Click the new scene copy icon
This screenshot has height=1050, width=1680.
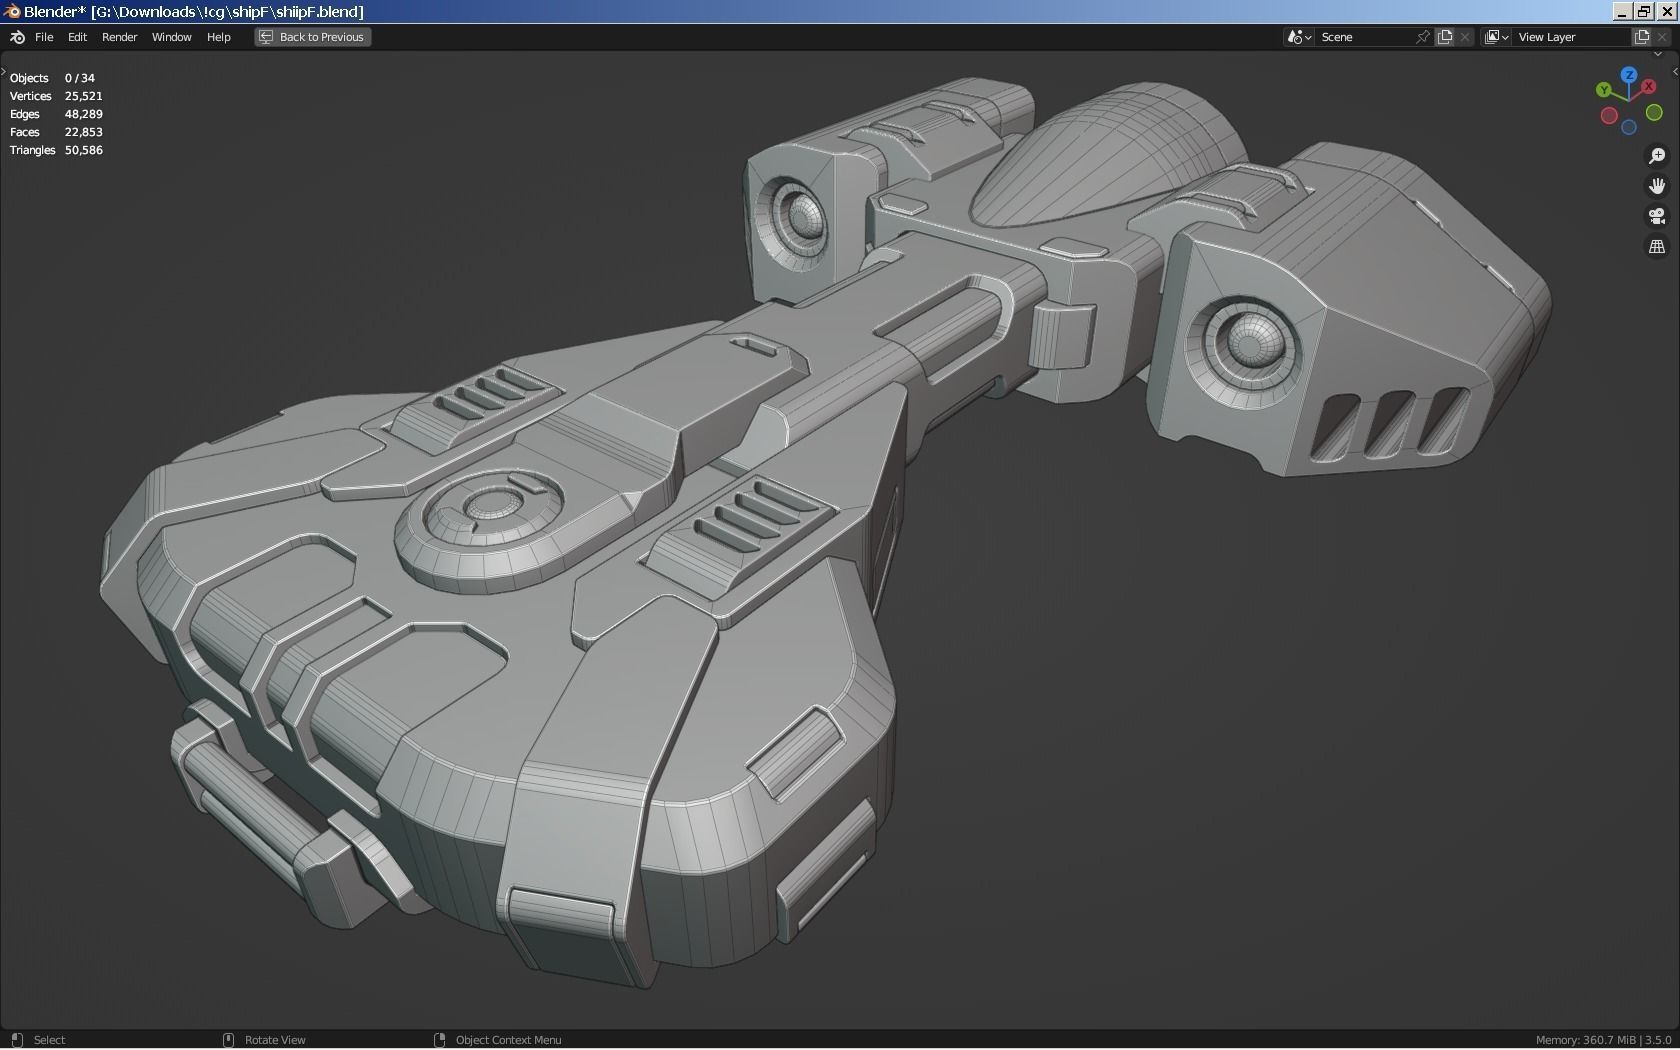click(x=1445, y=37)
